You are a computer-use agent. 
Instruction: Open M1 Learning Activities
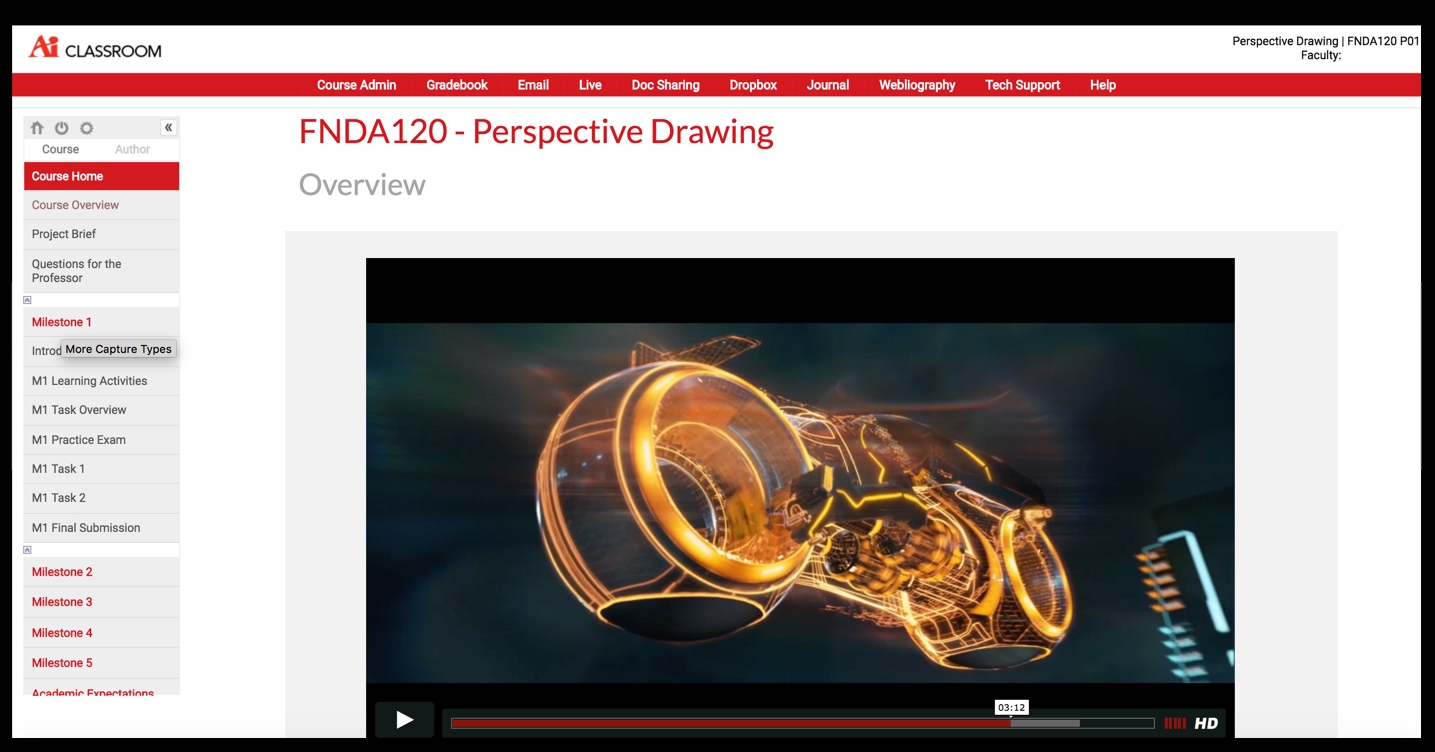(101, 381)
